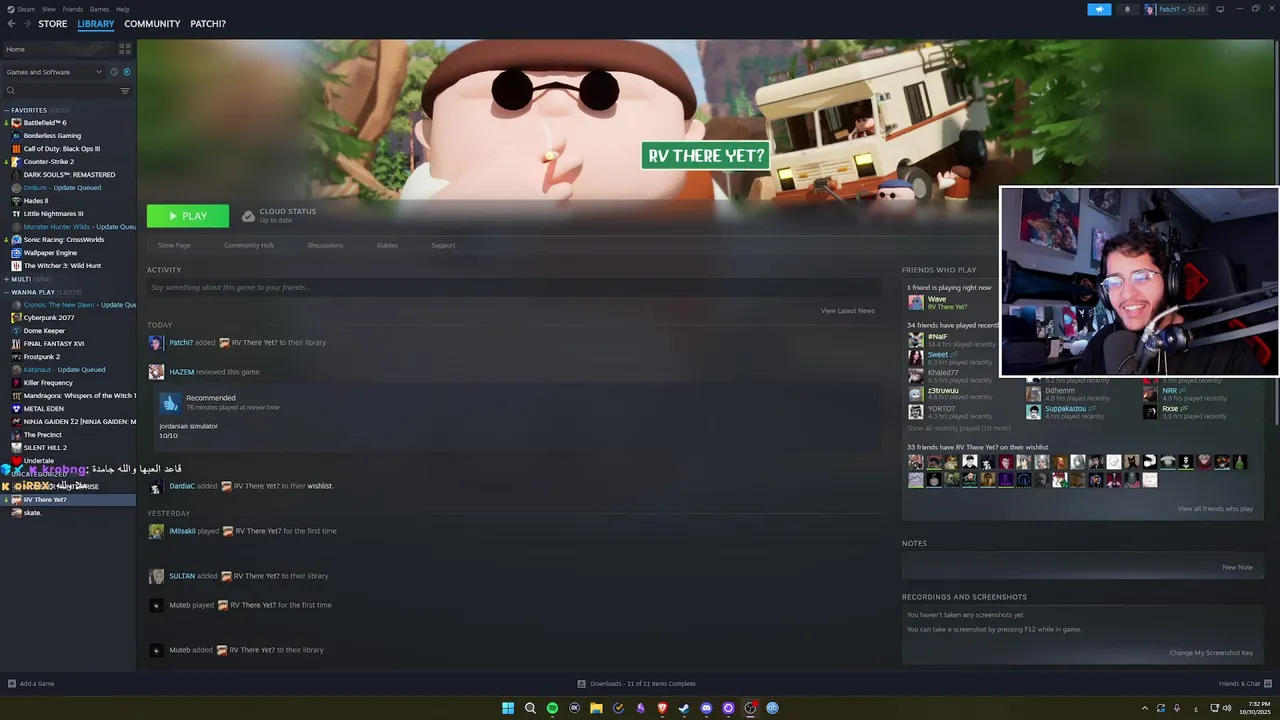Image resolution: width=1280 pixels, height=720 pixels.
Task: Open the Community Hub link
Action: (249, 245)
